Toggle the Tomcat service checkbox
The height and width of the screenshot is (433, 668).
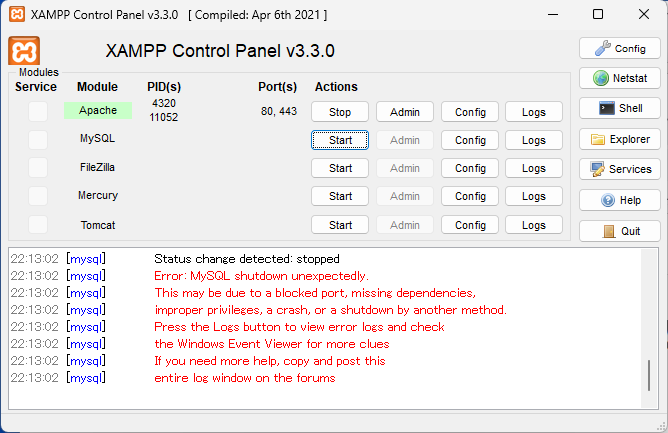click(38, 225)
